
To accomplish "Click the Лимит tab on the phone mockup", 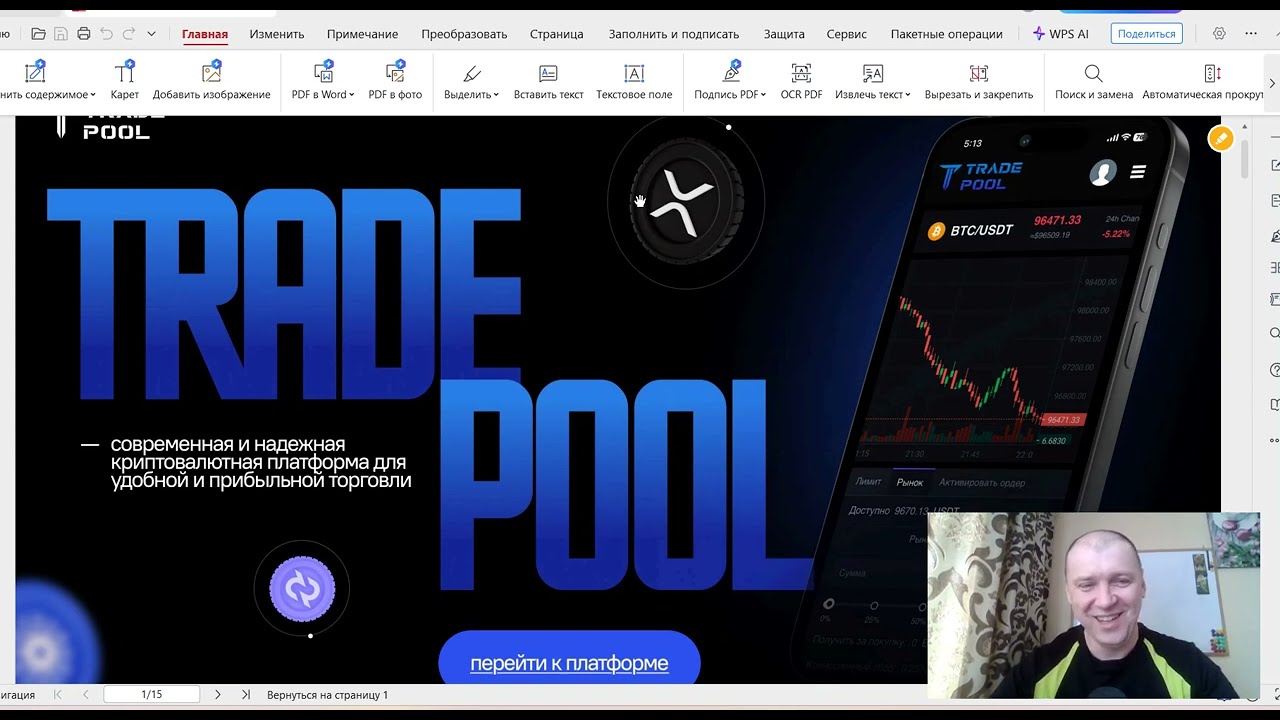I will pos(868,481).
